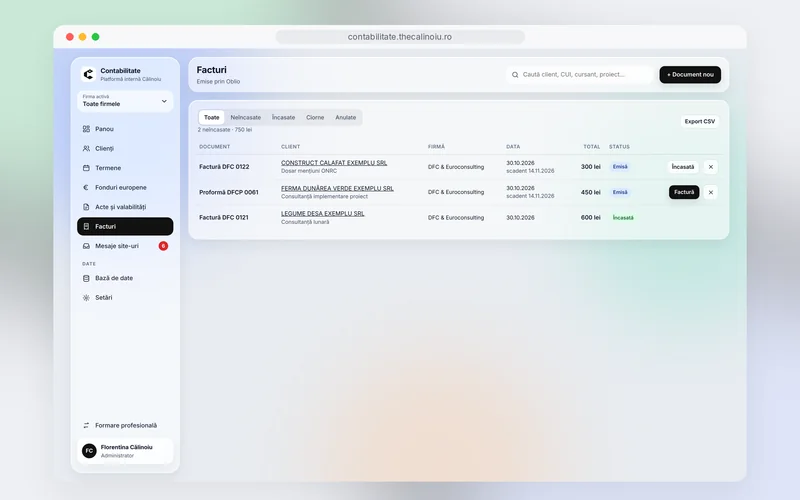800x500 pixels.
Task: Click the Dosar mențiuni ONRC description
Action: (309, 171)
